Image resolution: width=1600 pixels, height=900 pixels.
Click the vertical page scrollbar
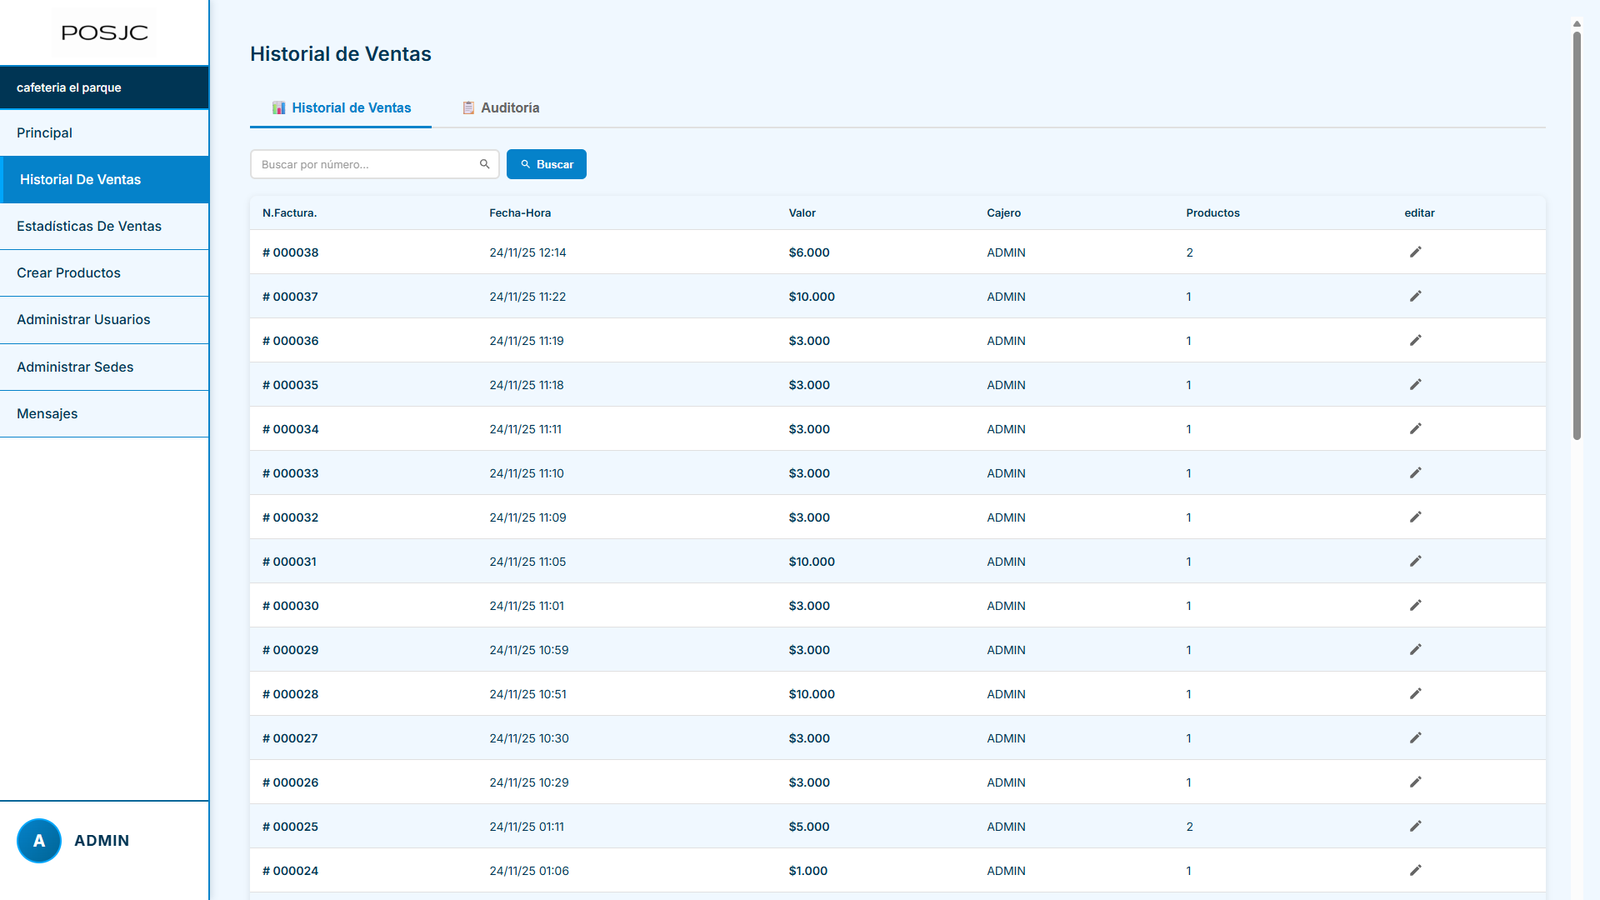(x=1576, y=235)
